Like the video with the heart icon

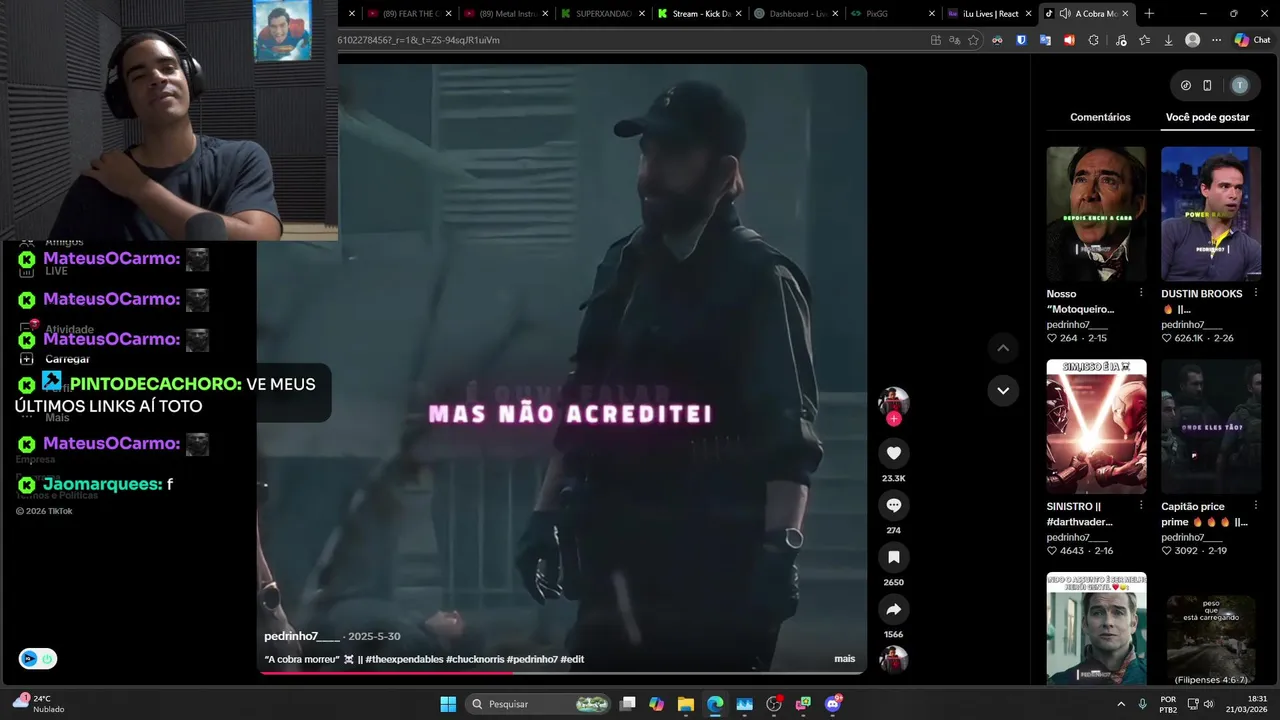coord(894,453)
